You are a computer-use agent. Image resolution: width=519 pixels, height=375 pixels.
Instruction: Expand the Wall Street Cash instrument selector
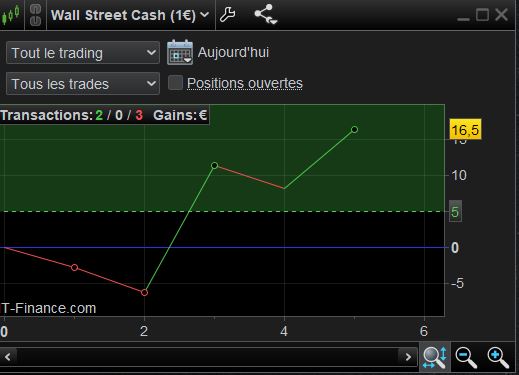(x=130, y=15)
